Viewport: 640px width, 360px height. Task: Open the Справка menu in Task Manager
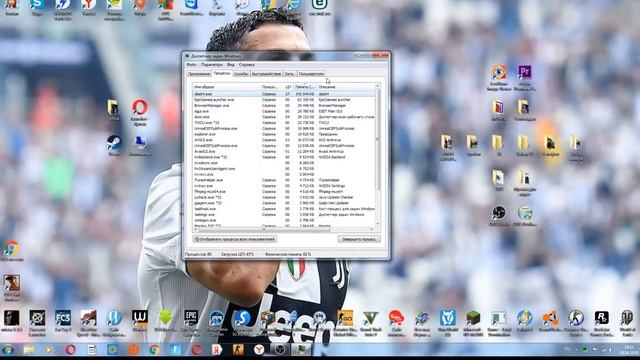pyautogui.click(x=247, y=65)
